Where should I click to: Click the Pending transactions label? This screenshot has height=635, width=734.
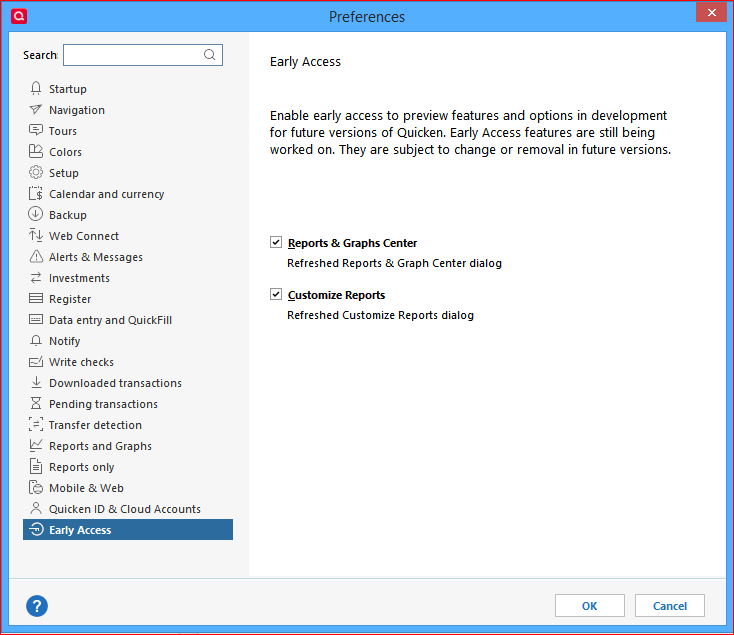(103, 404)
